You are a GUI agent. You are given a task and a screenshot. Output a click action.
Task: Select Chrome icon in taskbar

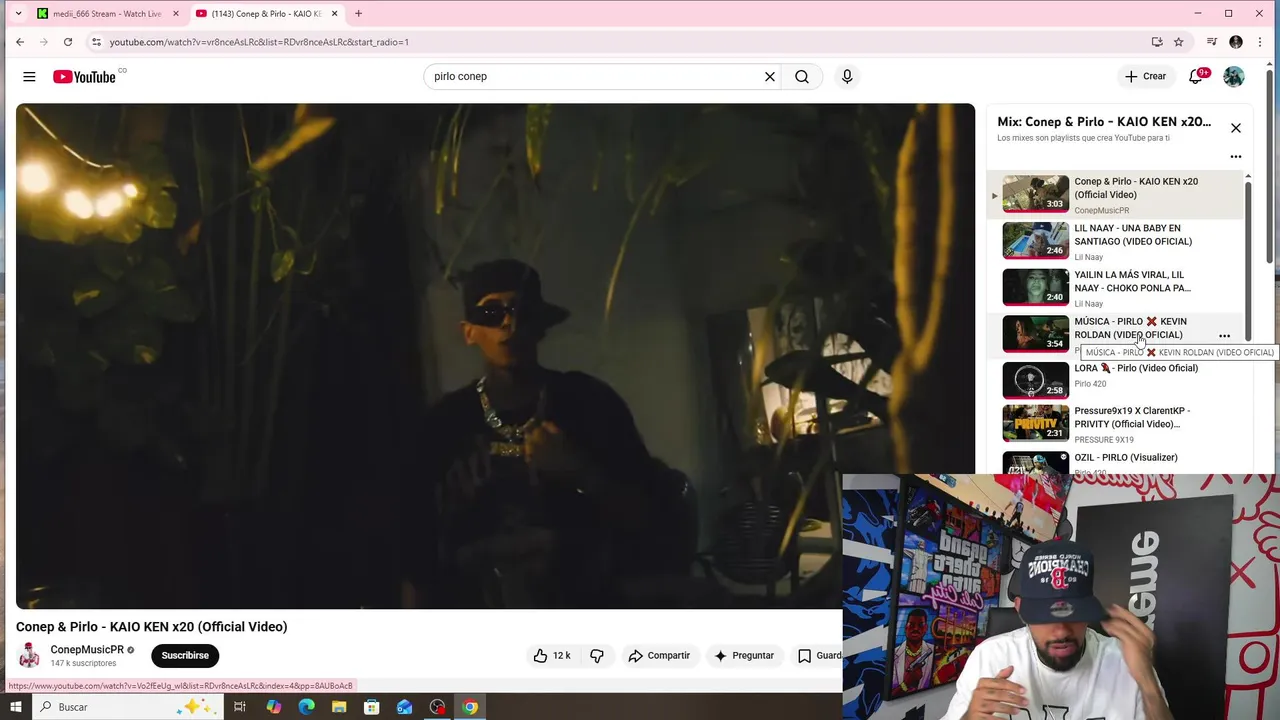[470, 707]
